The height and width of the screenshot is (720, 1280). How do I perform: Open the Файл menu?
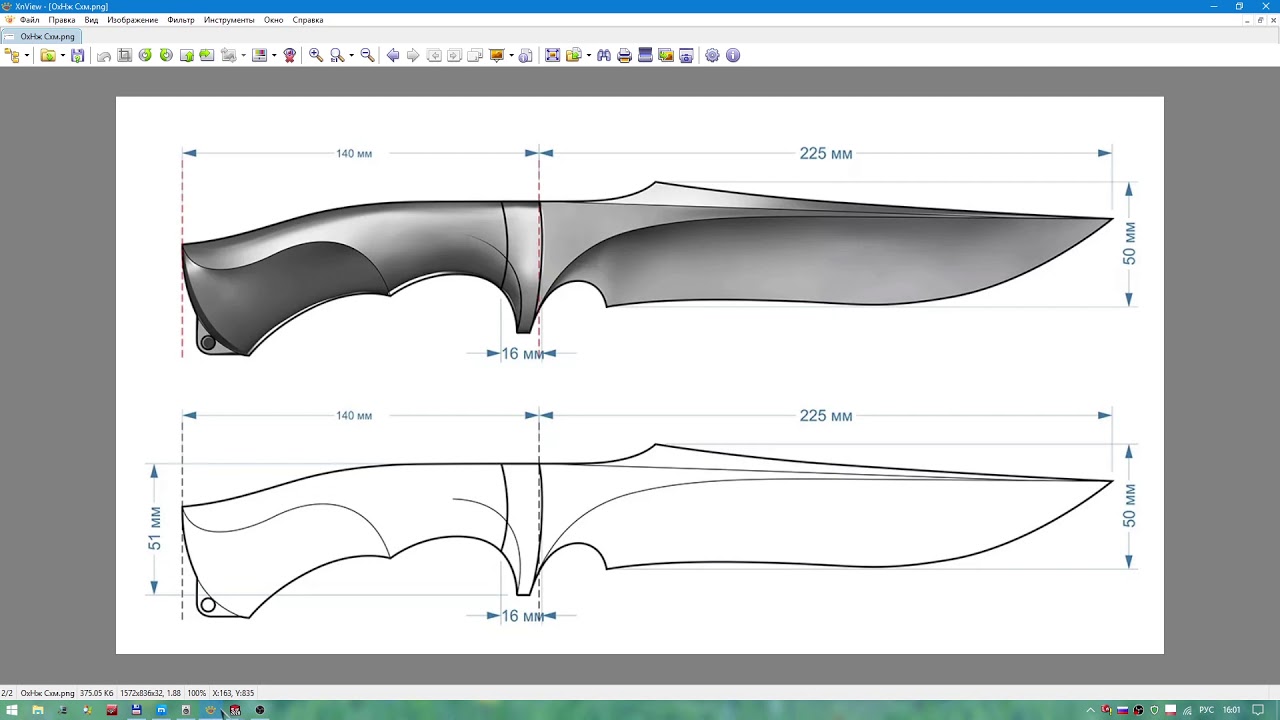29,20
